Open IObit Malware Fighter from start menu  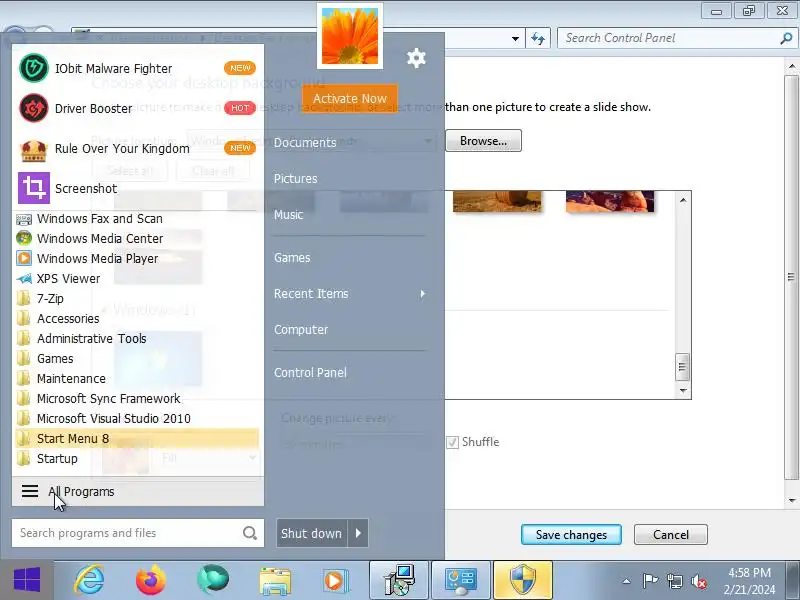pos(138,68)
